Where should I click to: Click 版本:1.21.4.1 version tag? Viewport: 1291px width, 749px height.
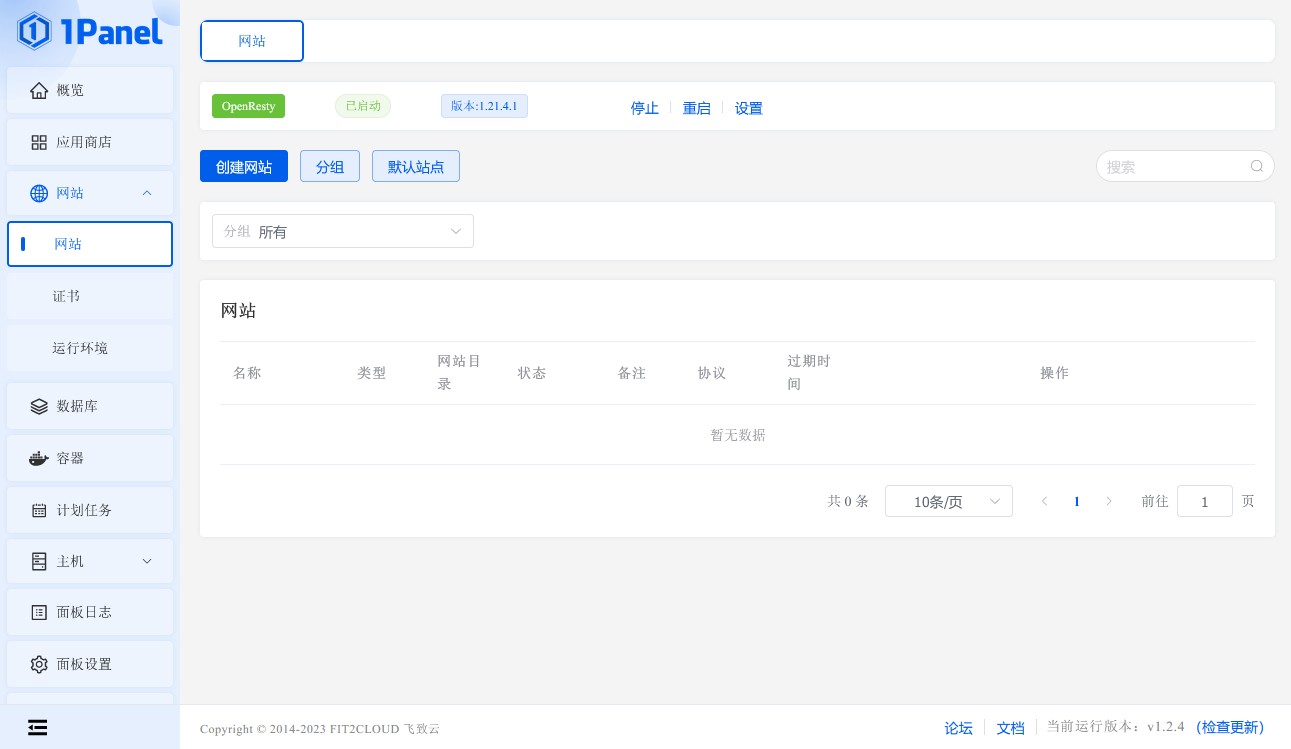coord(484,106)
